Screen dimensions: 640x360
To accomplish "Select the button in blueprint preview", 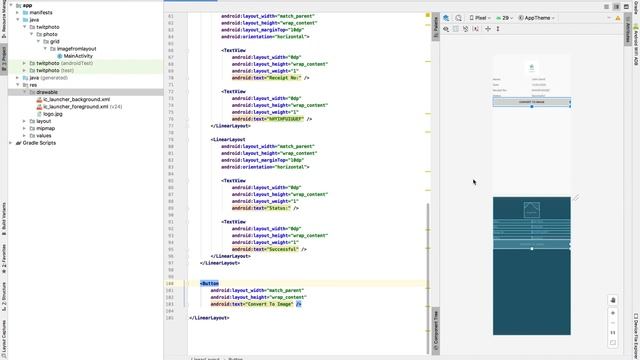I will click(x=531, y=244).
